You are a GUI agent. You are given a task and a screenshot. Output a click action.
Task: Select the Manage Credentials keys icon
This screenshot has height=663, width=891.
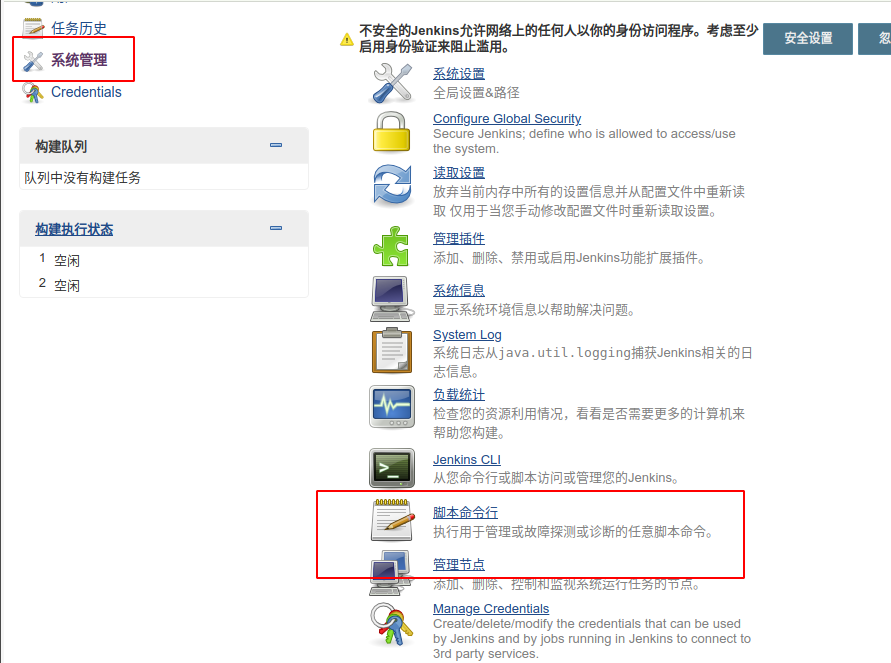[x=393, y=623]
